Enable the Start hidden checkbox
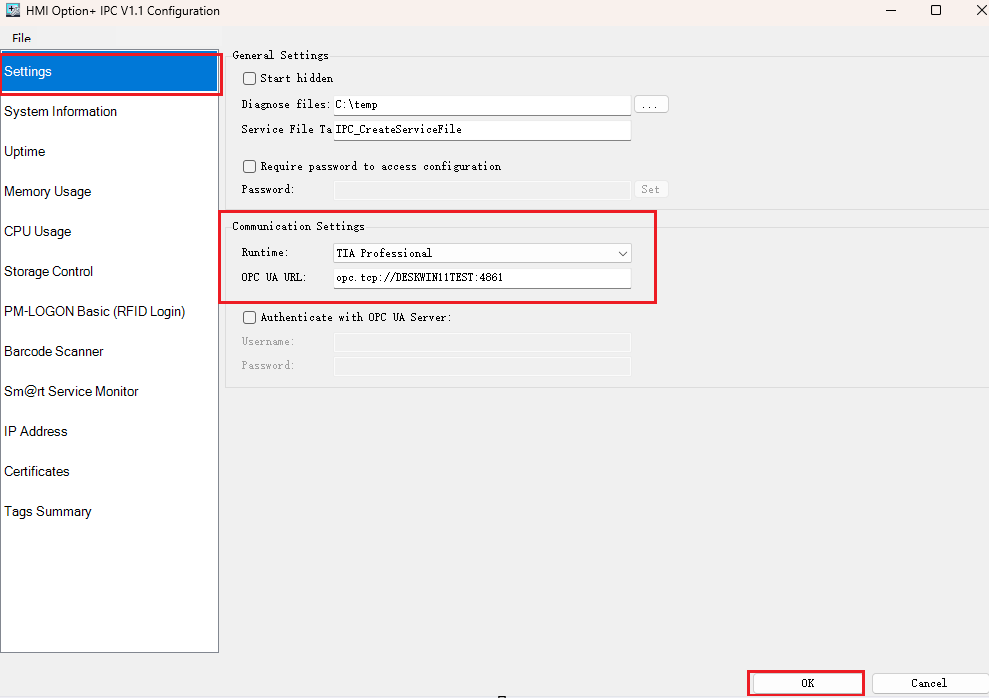This screenshot has width=989, height=698. coord(250,78)
